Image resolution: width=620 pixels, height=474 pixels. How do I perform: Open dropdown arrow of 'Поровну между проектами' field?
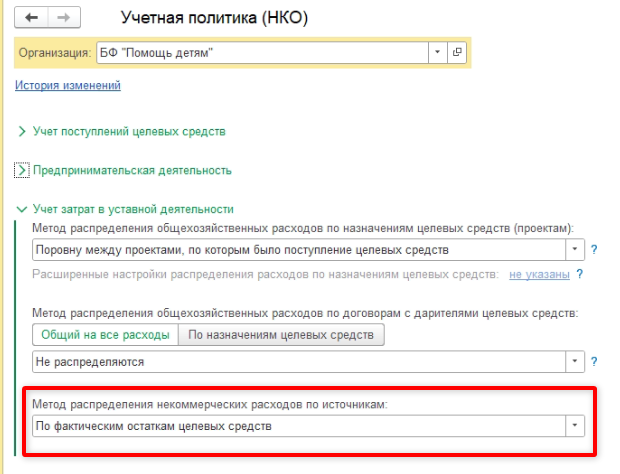575,249
